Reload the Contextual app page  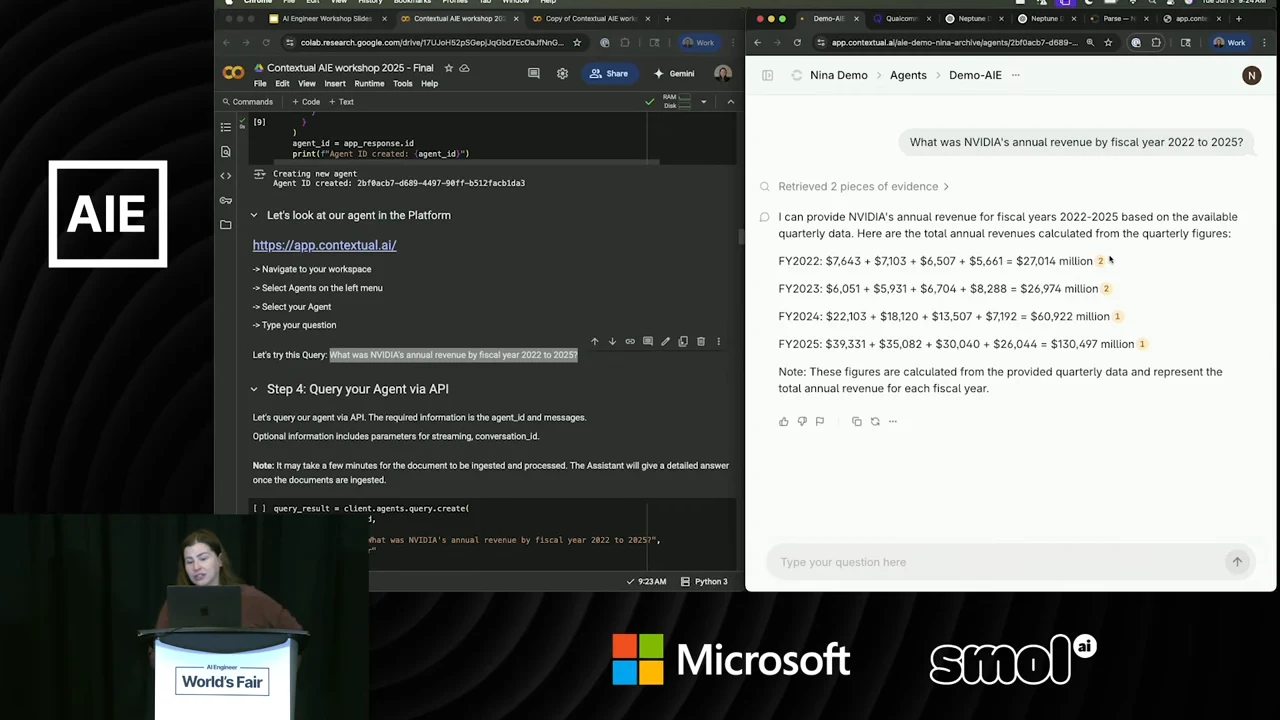coord(797,43)
